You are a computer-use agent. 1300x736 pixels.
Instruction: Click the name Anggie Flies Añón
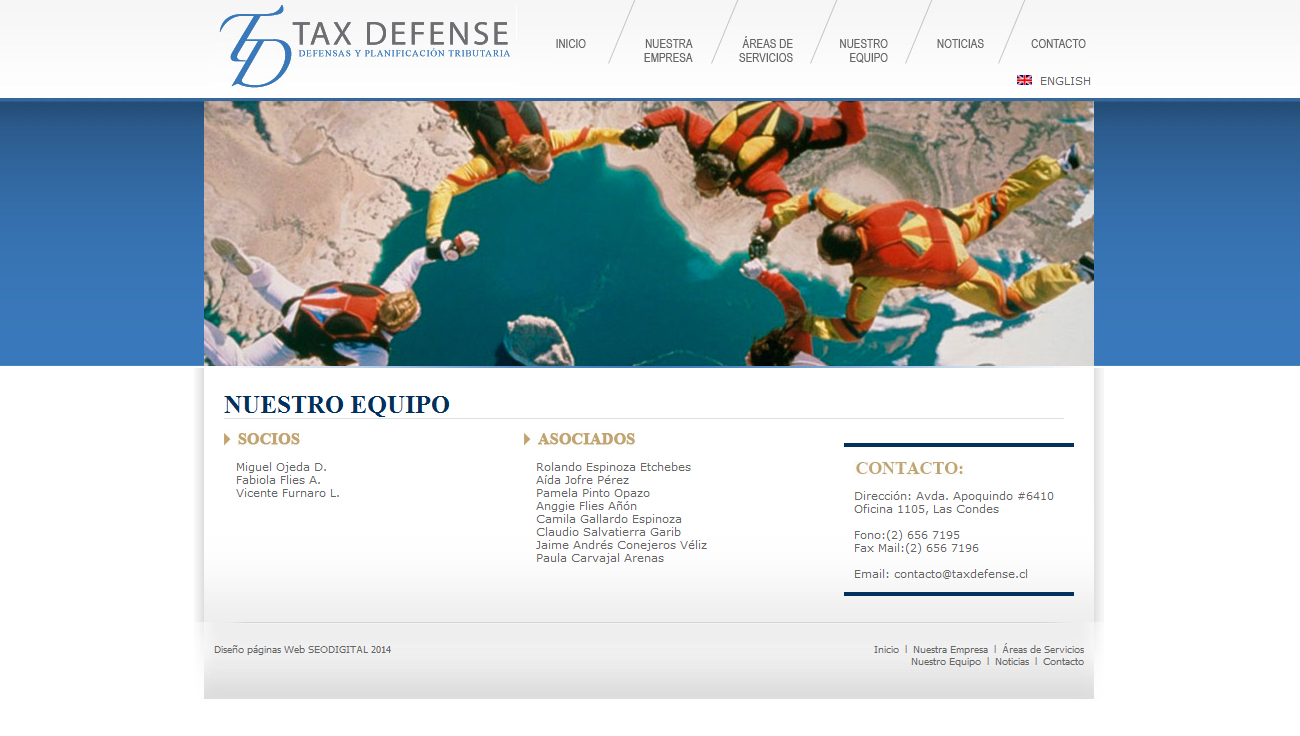586,506
